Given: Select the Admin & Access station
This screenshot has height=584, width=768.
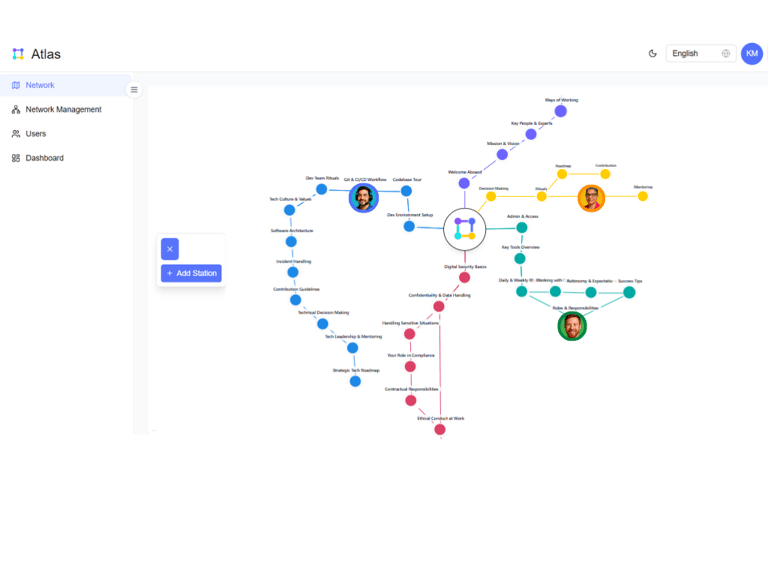Looking at the screenshot, I should pos(522,227).
